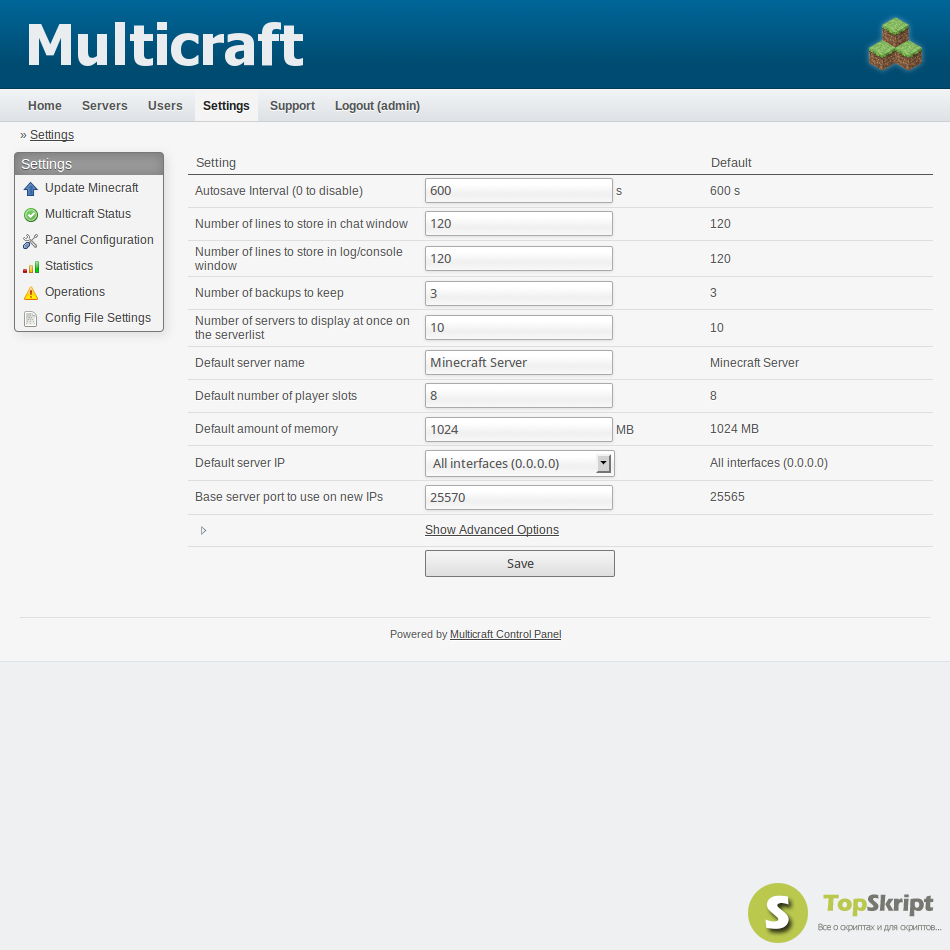This screenshot has height=950, width=950.
Task: Open the Users menu tab
Action: [x=165, y=106]
